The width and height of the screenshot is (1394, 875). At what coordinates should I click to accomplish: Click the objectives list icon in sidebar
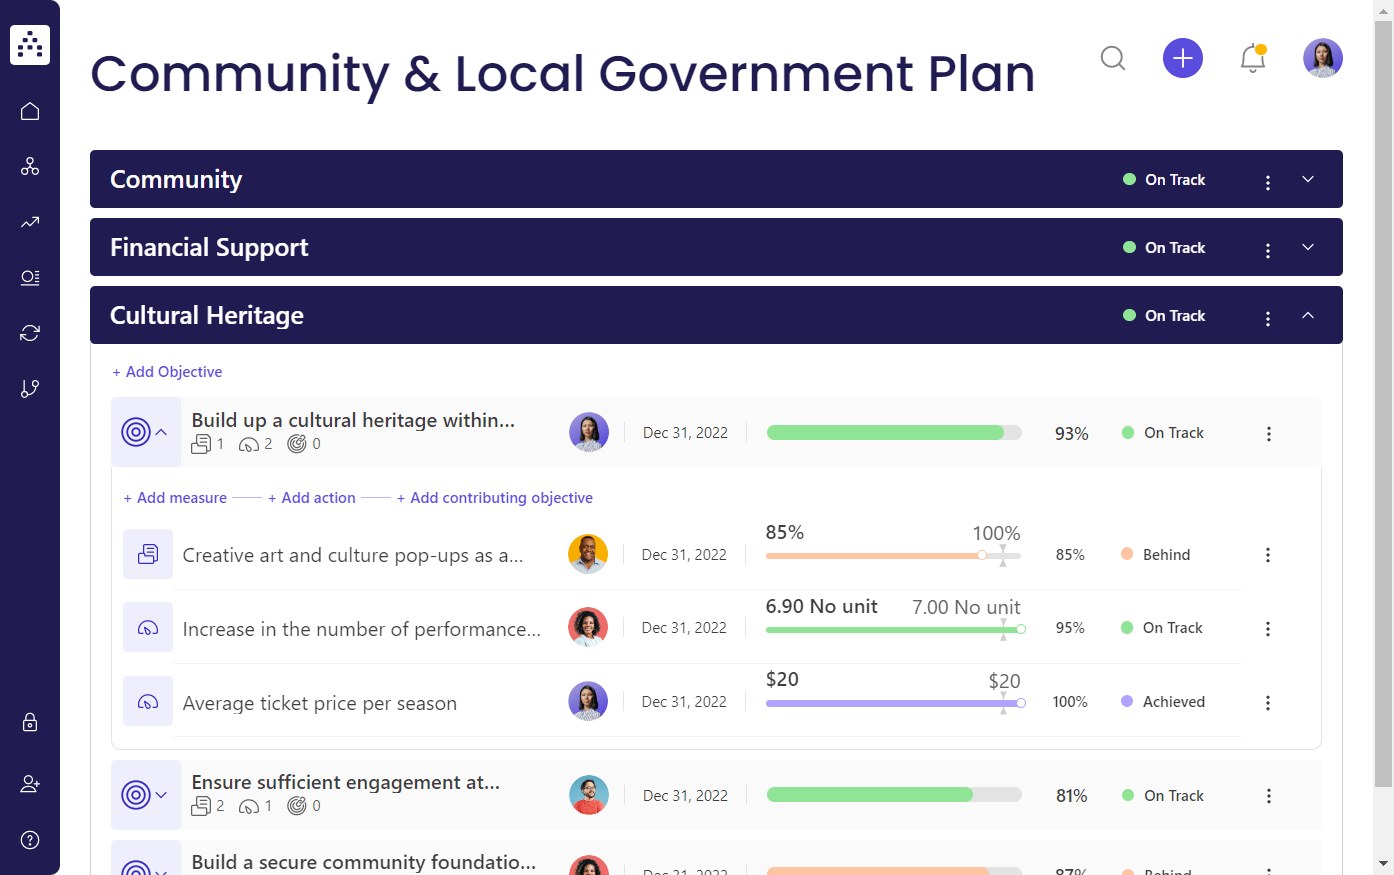pos(30,277)
